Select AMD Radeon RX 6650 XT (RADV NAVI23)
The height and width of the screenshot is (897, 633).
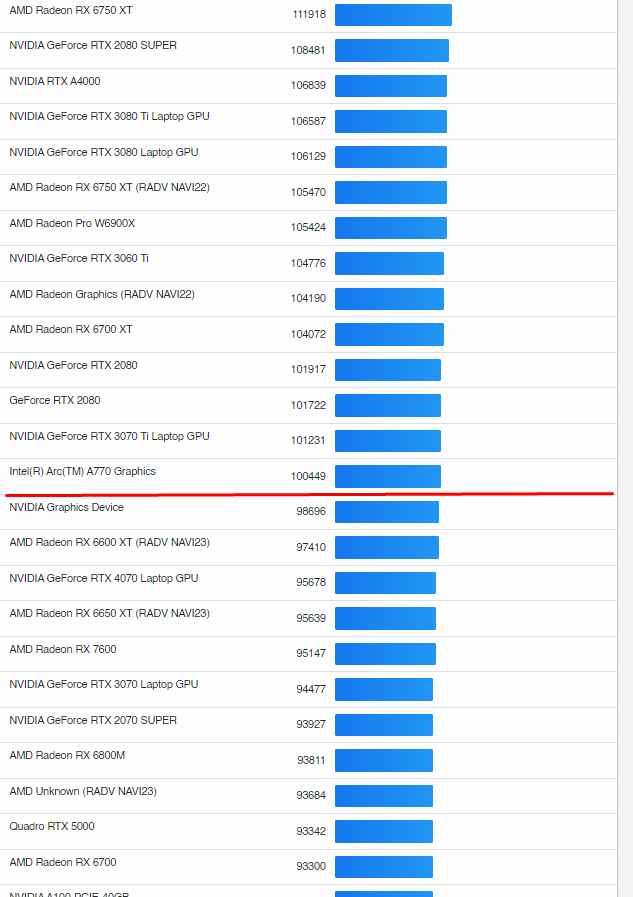point(110,613)
